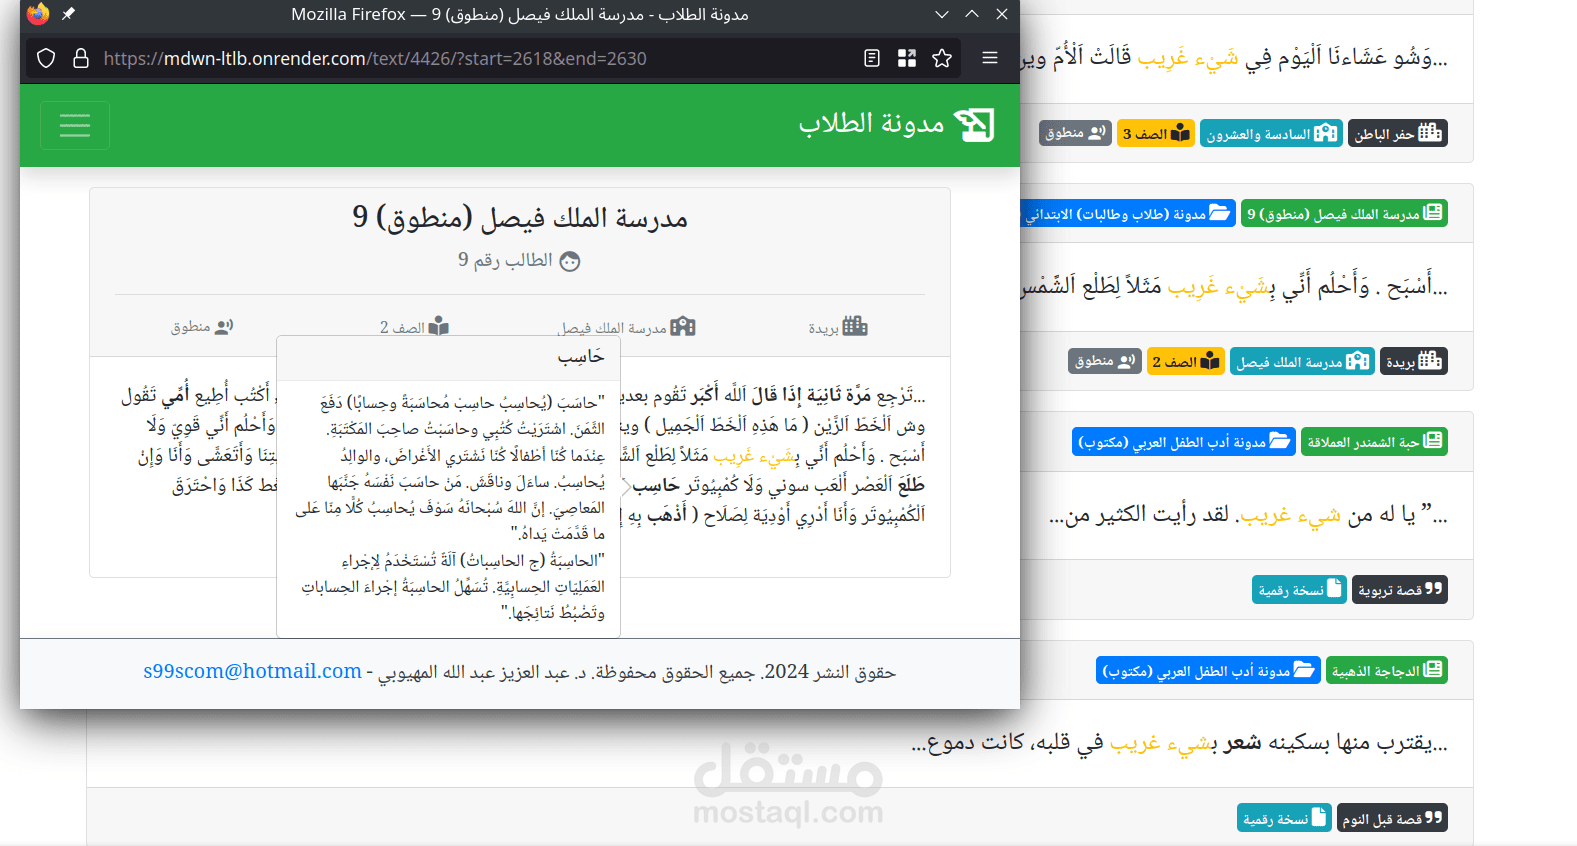Open the Firefox application hamburger menu
The width and height of the screenshot is (1577, 846).
pyautogui.click(x=990, y=58)
